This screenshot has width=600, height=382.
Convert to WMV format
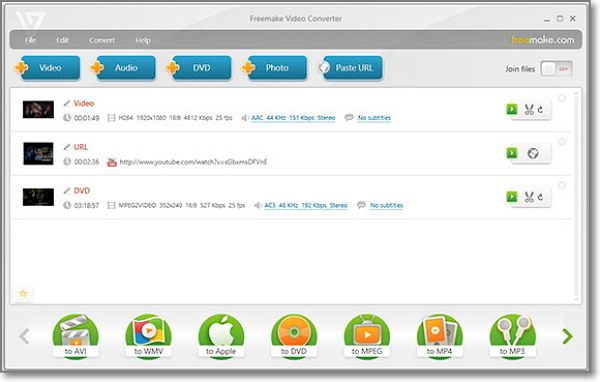148,336
